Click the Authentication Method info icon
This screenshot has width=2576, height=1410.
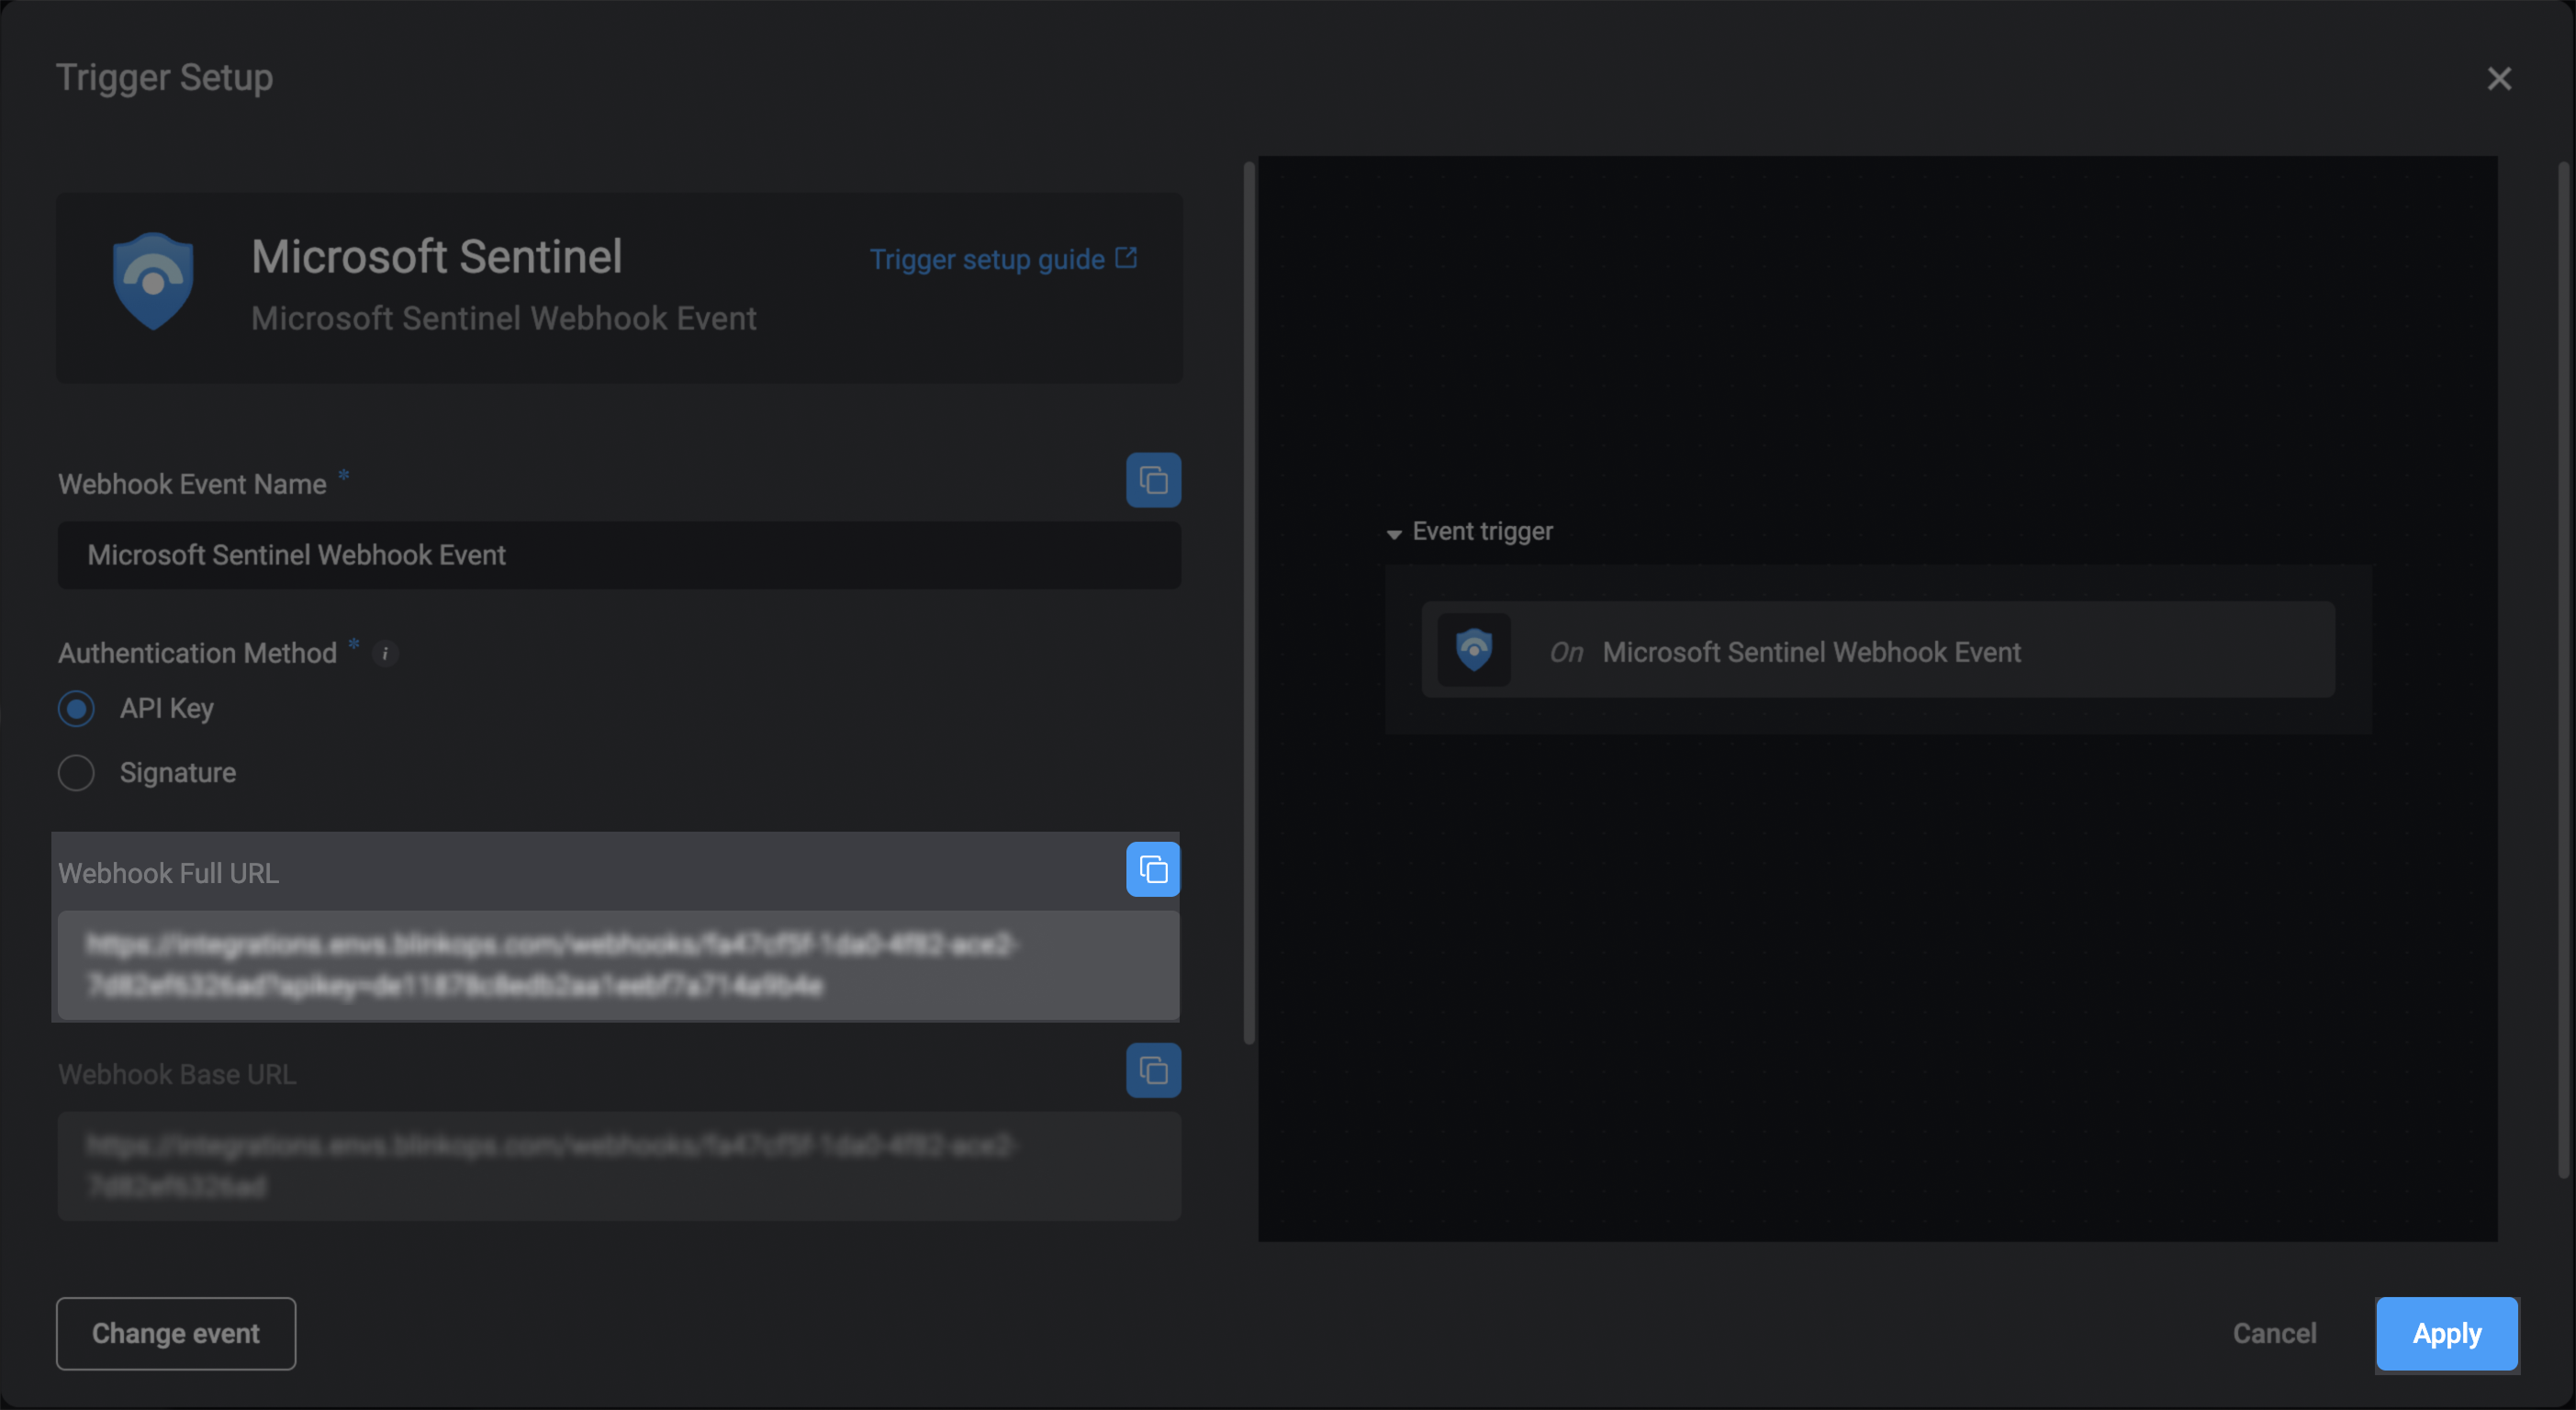click(385, 653)
